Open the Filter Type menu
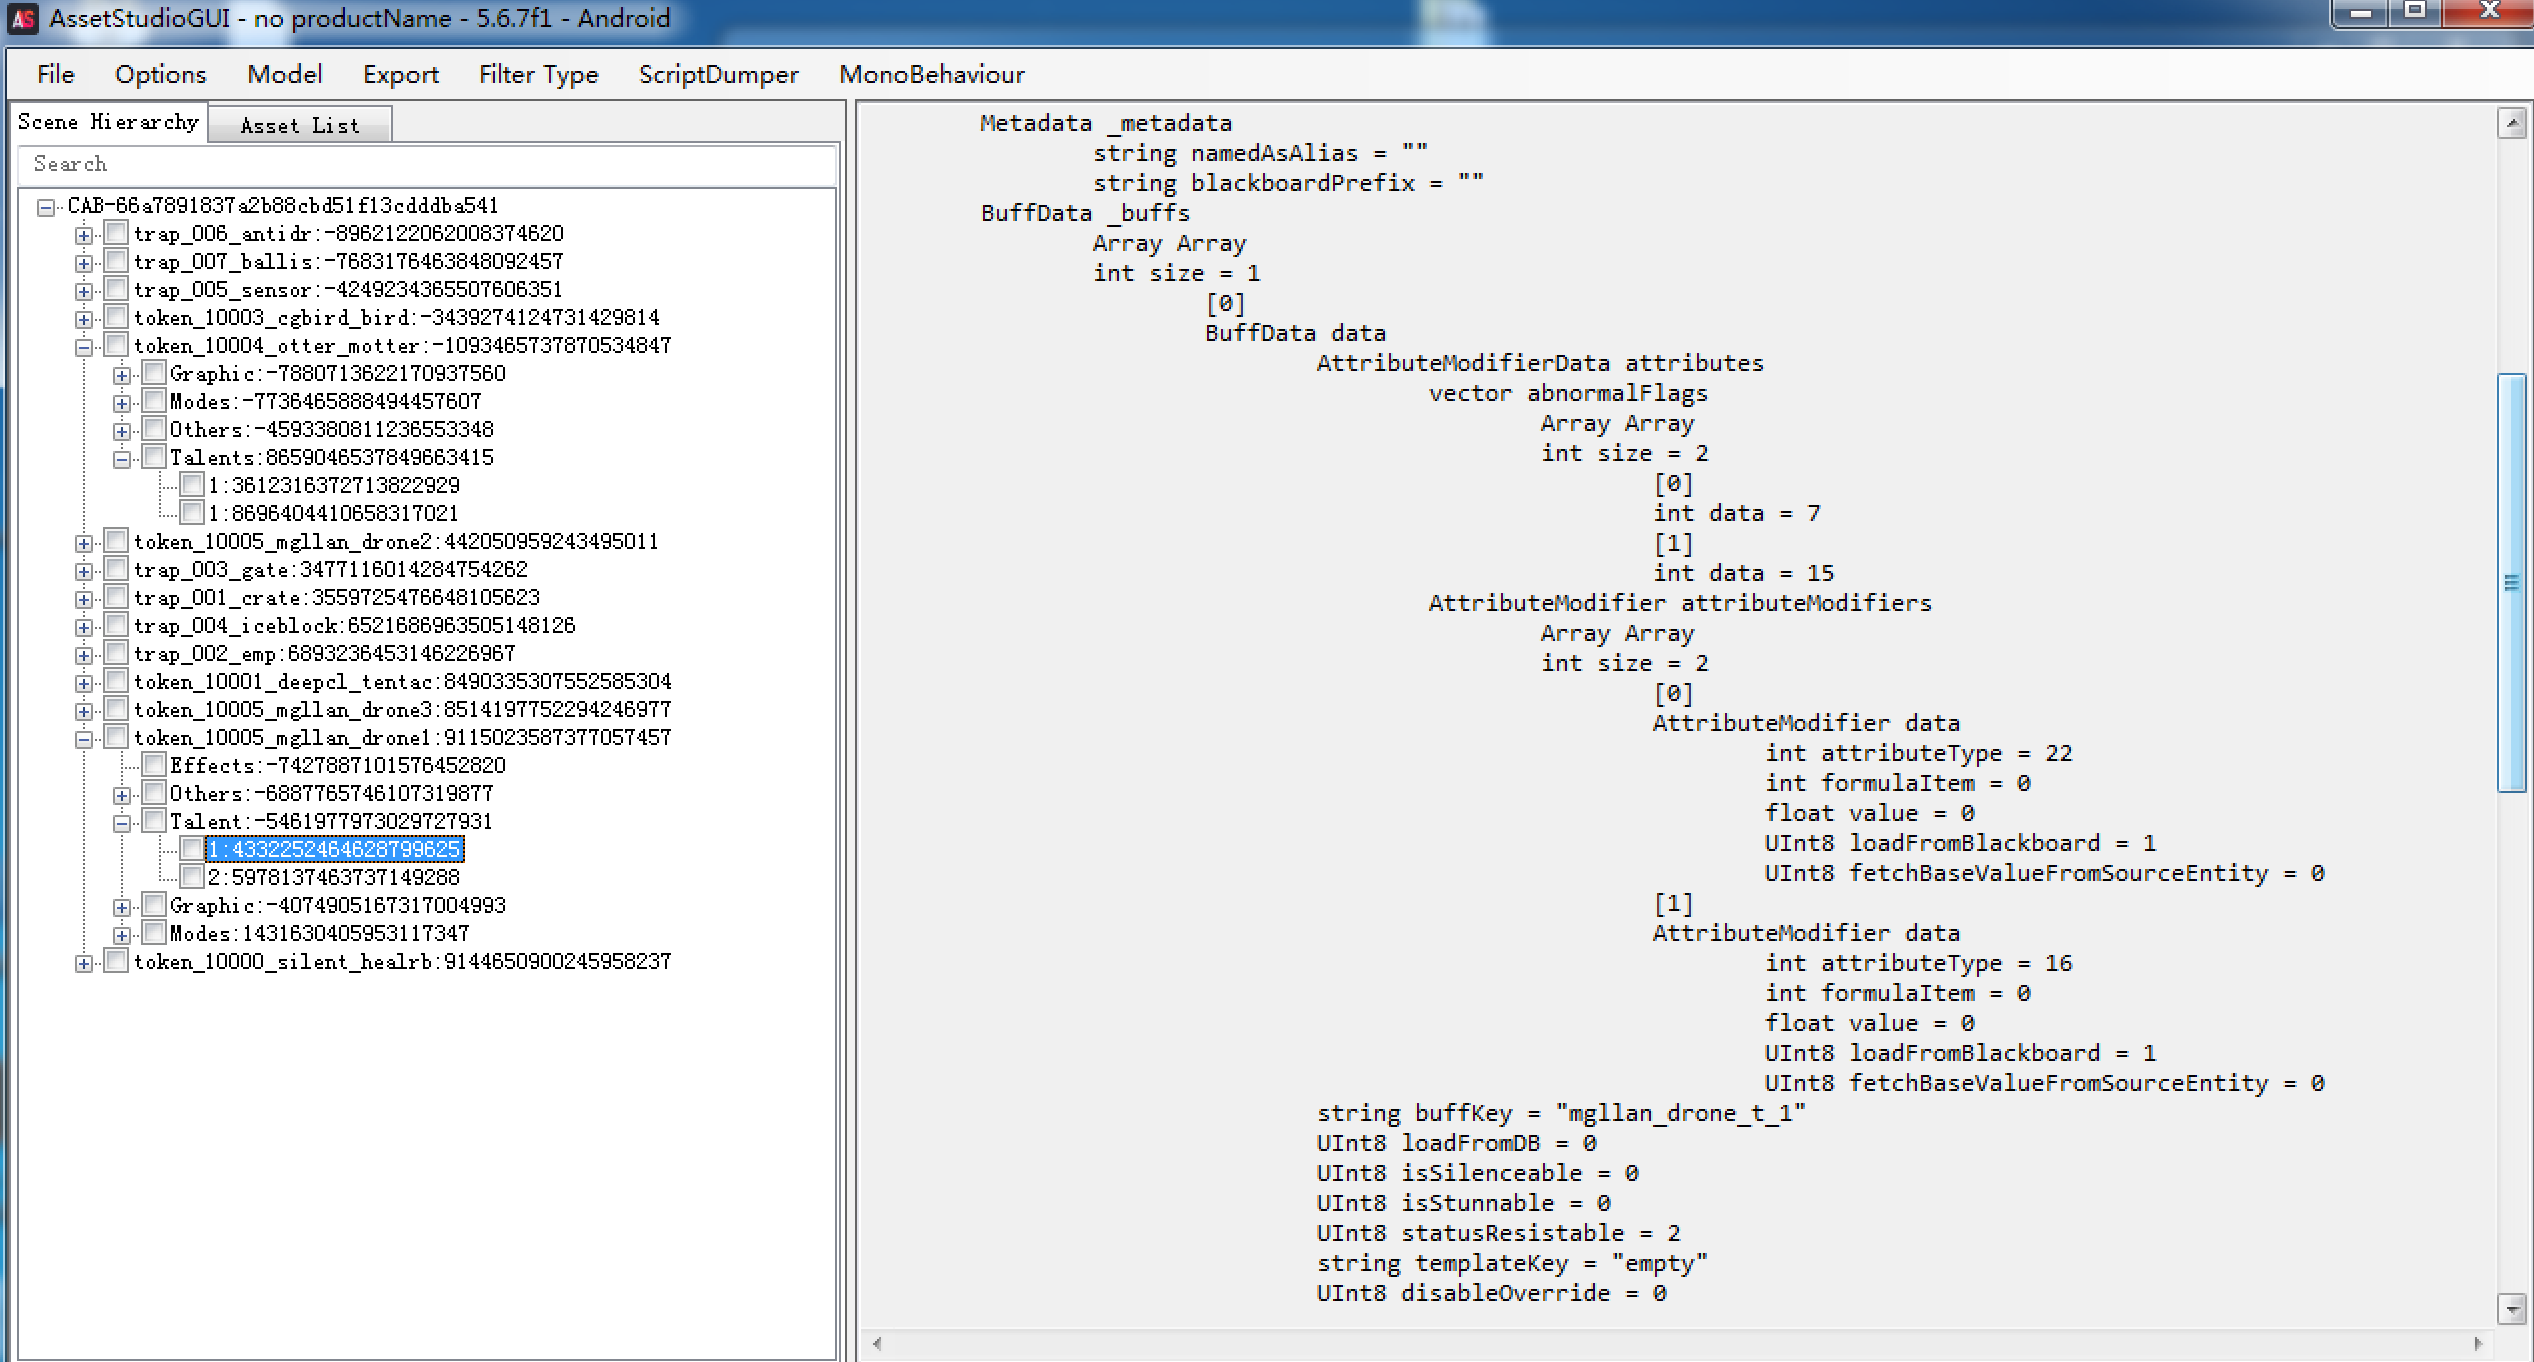 [537, 75]
